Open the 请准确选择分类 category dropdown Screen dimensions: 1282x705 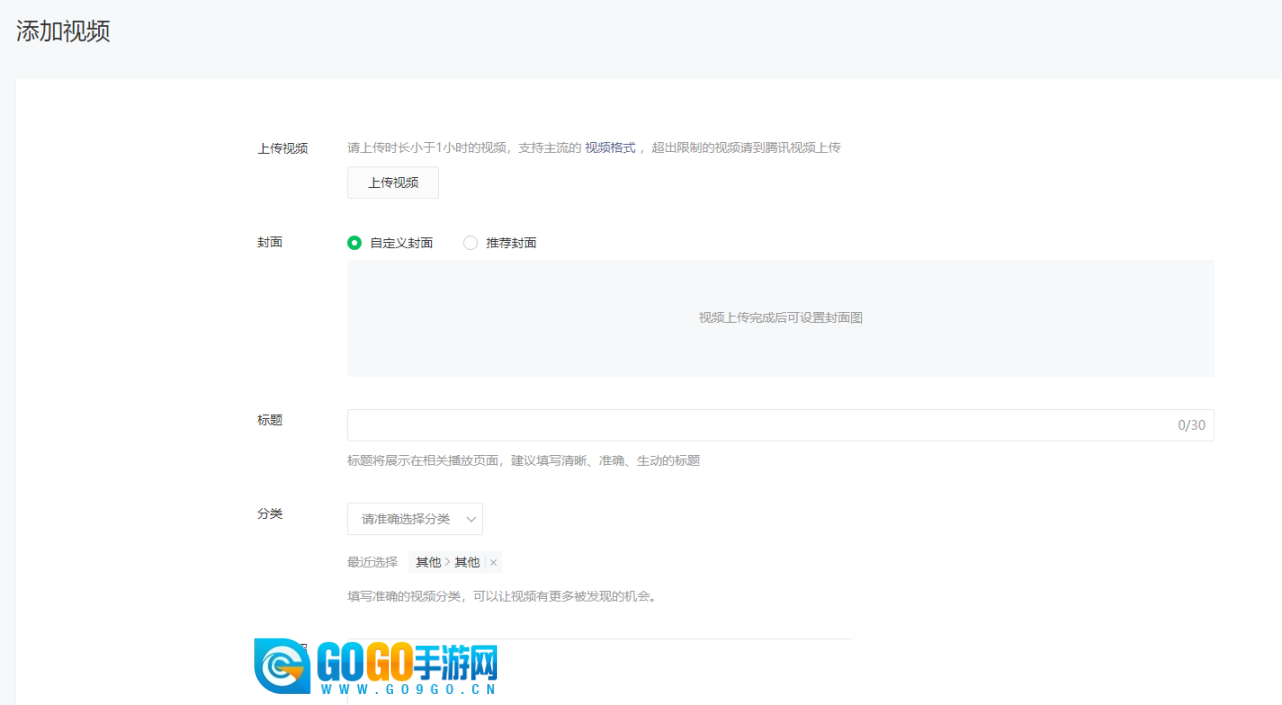click(x=414, y=519)
